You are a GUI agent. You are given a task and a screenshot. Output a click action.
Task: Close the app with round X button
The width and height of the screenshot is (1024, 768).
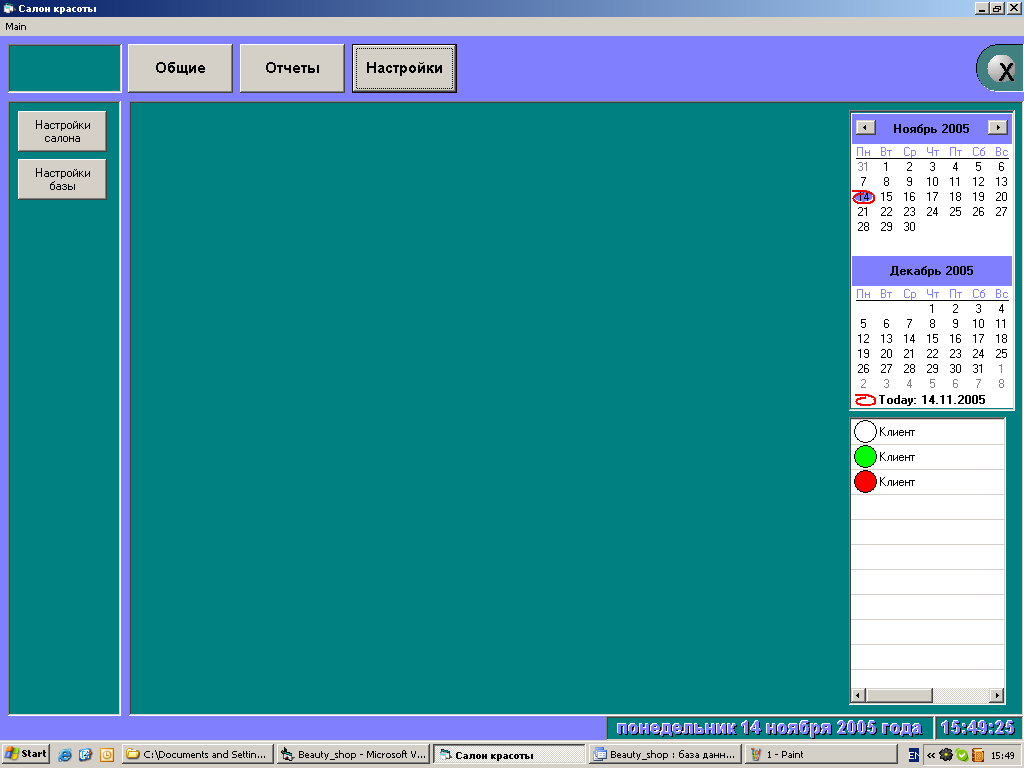pos(1000,69)
